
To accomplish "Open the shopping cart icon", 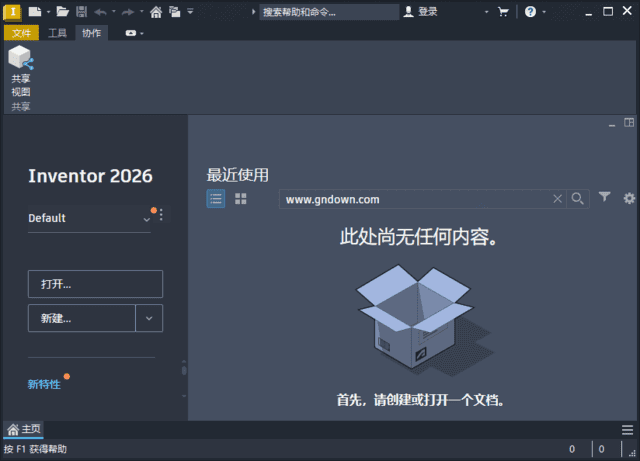I will pyautogui.click(x=503, y=12).
